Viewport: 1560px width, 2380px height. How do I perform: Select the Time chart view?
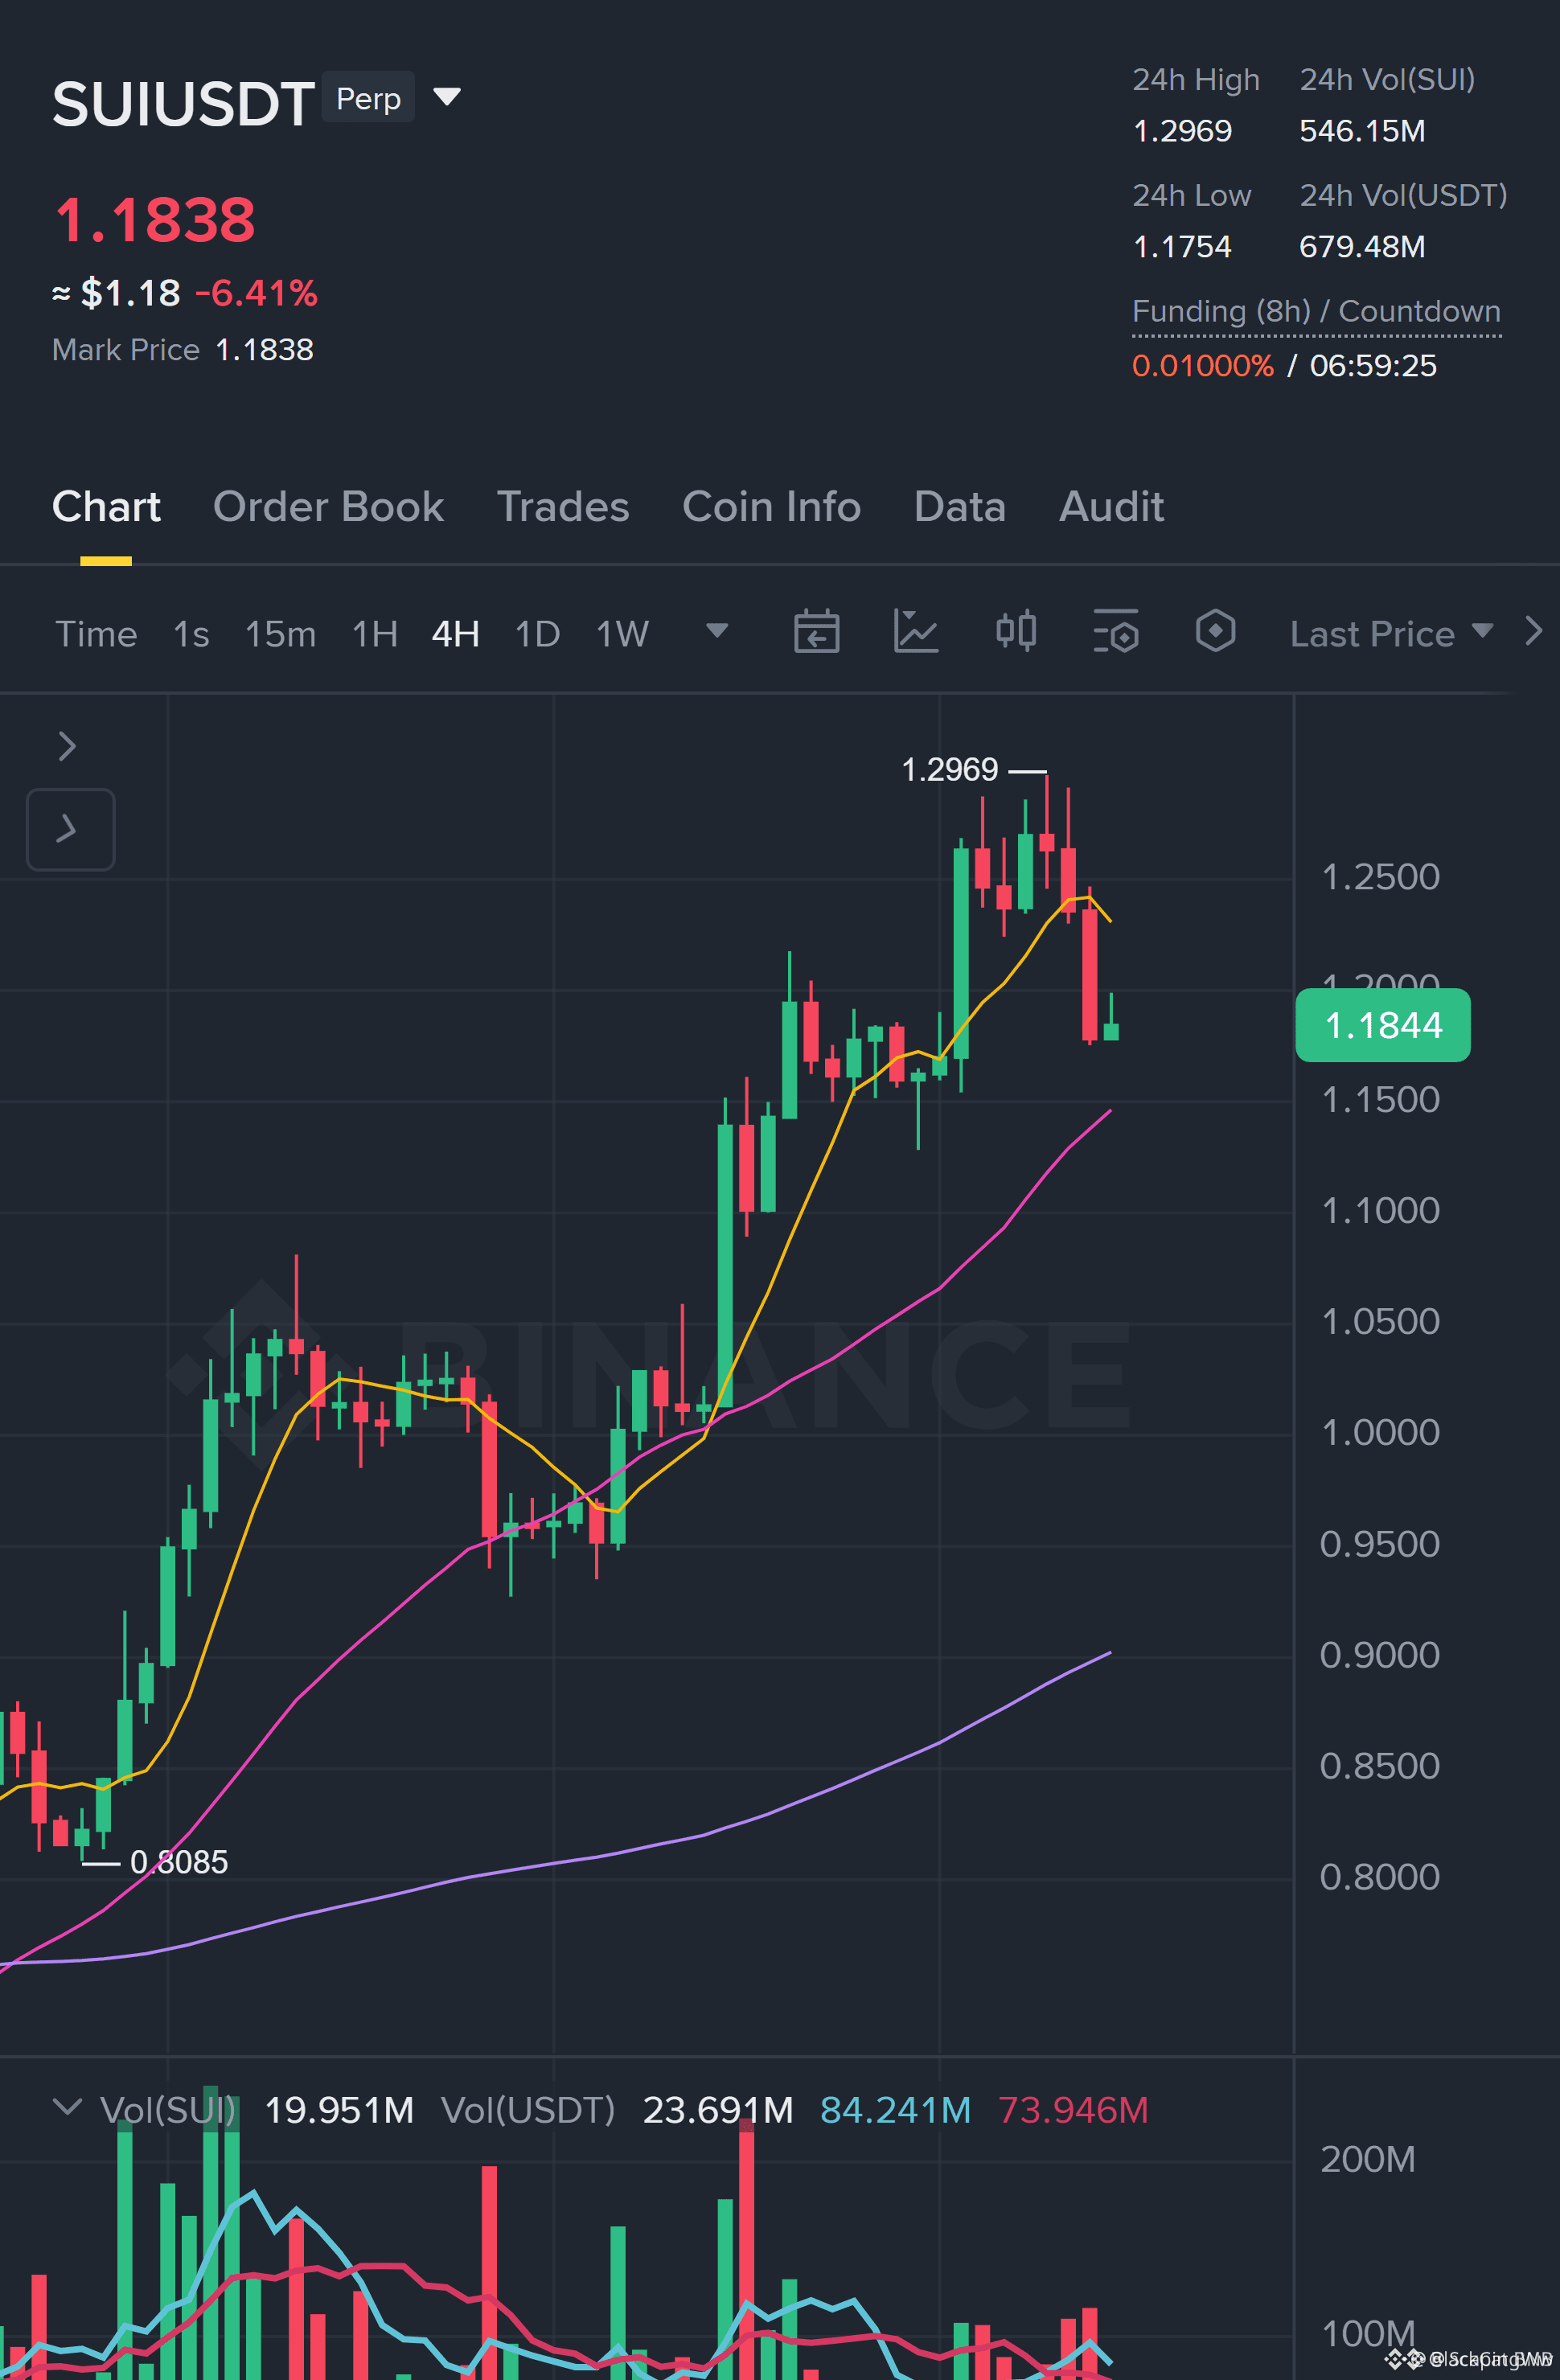point(96,634)
